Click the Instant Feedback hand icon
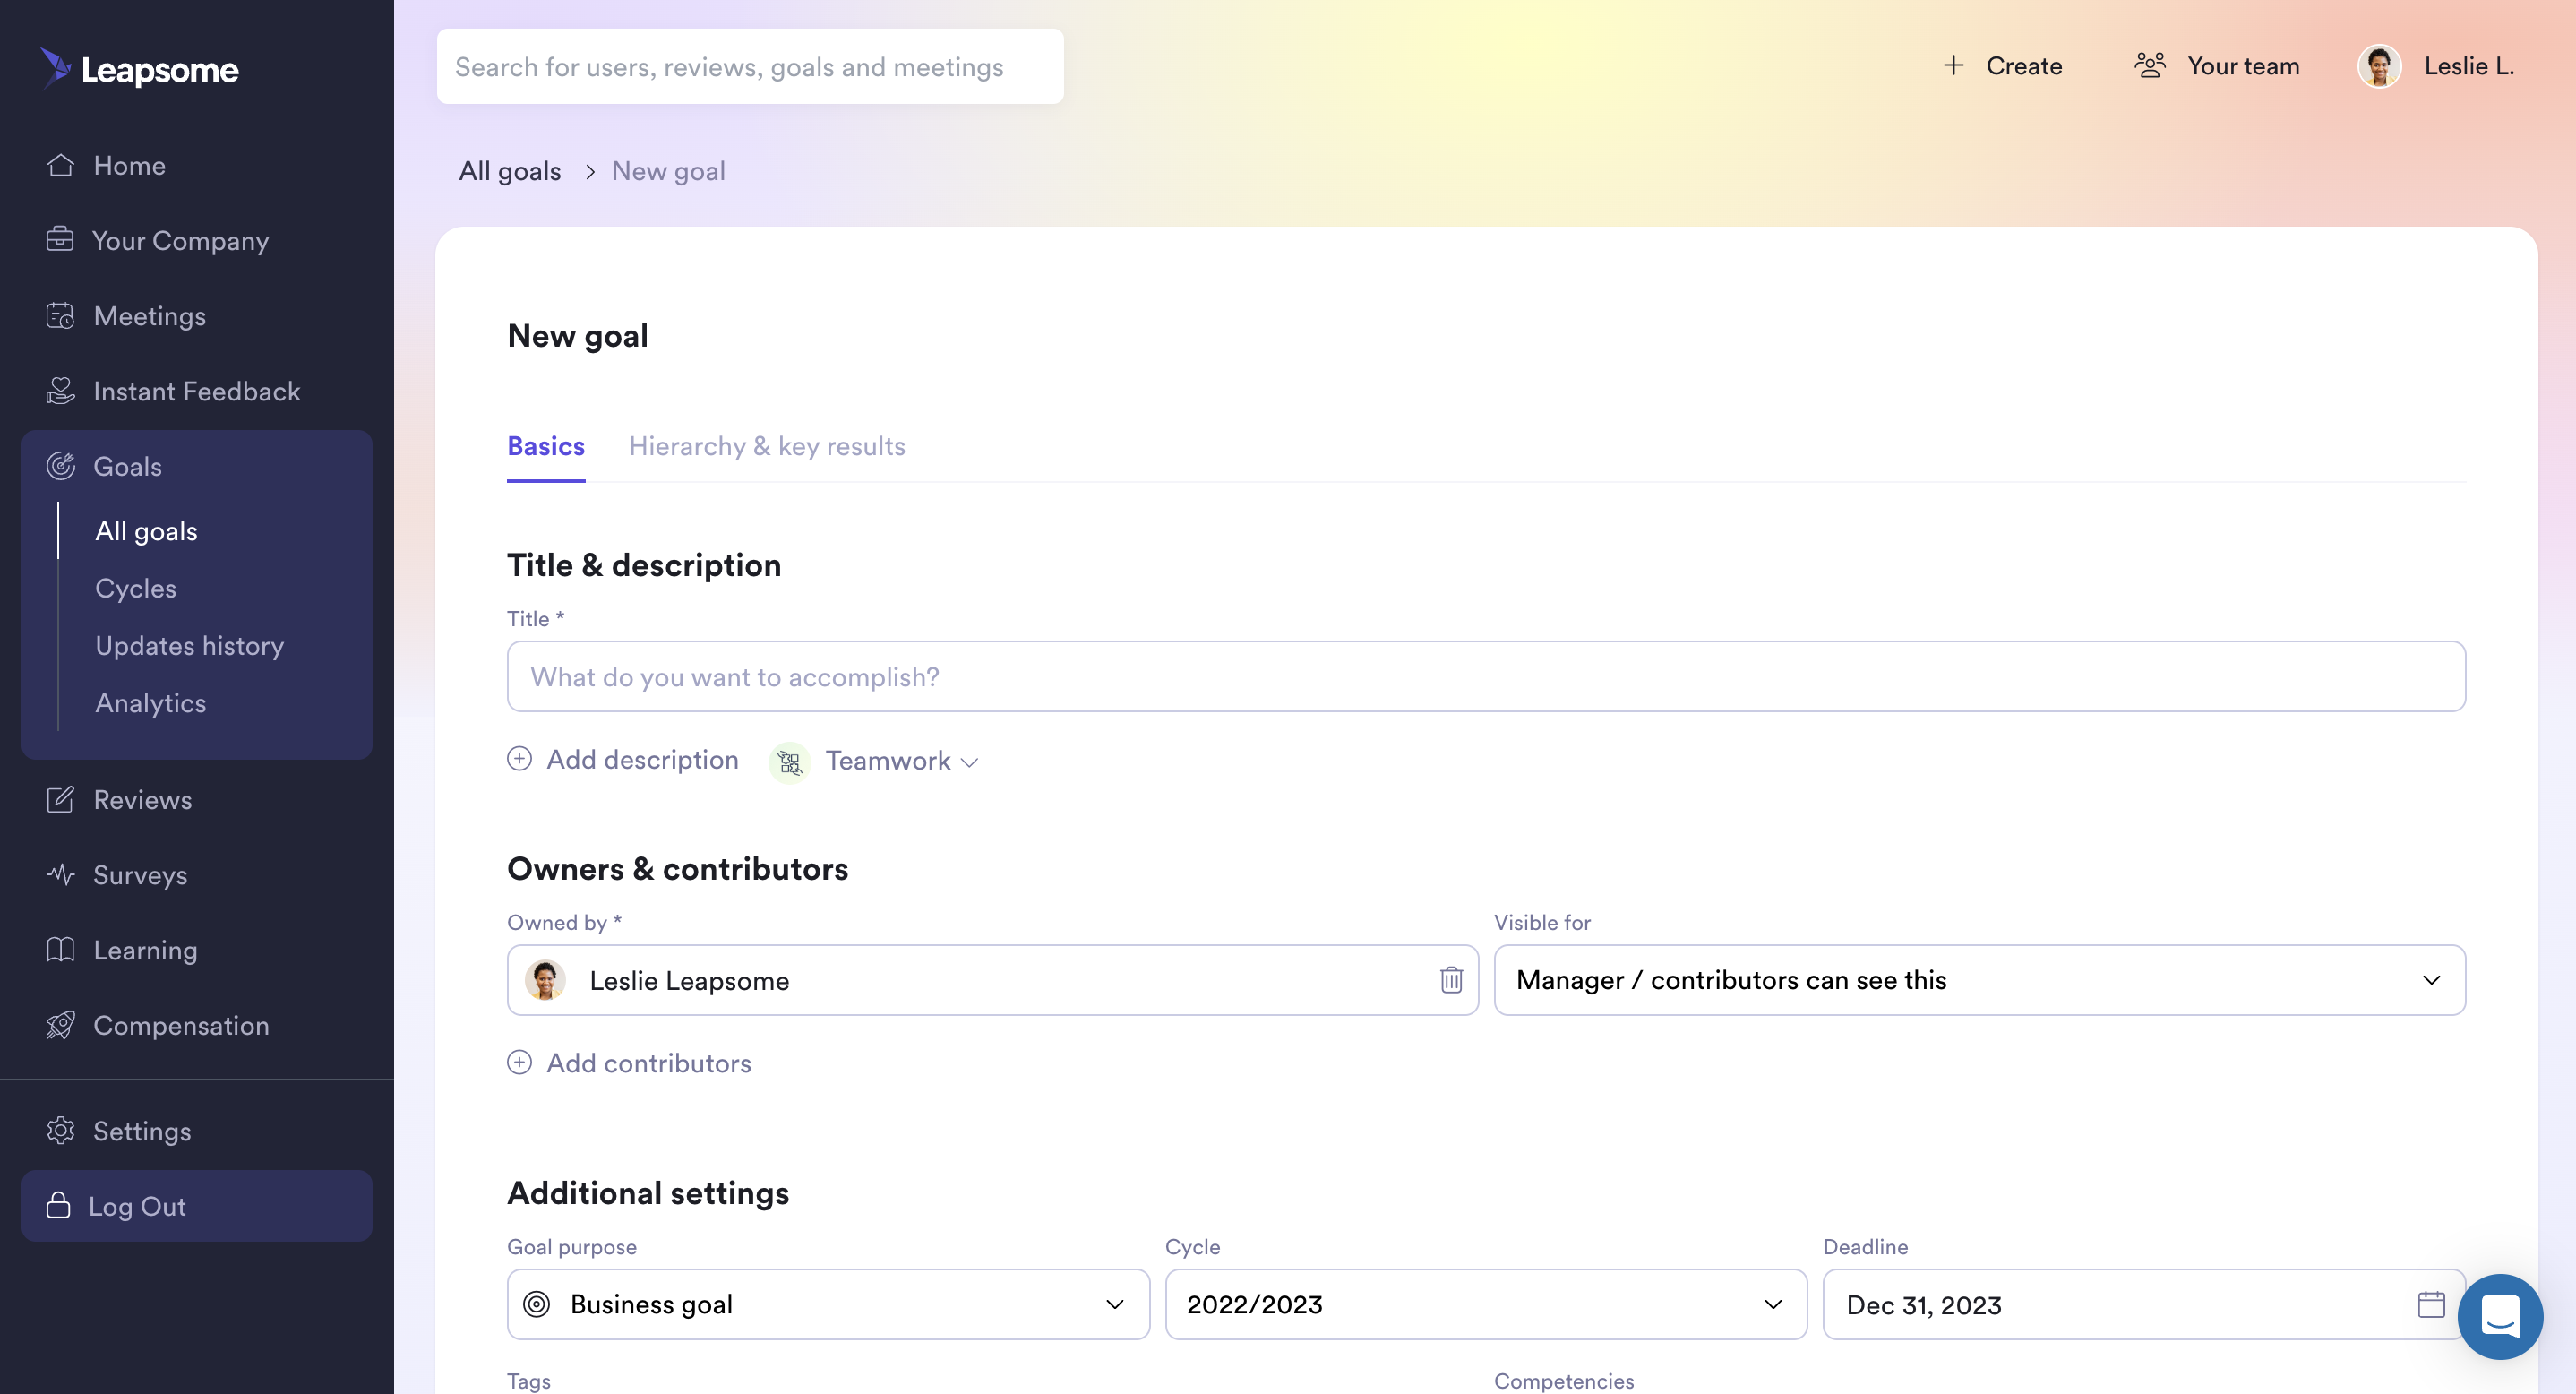This screenshot has width=2576, height=1394. (60, 391)
